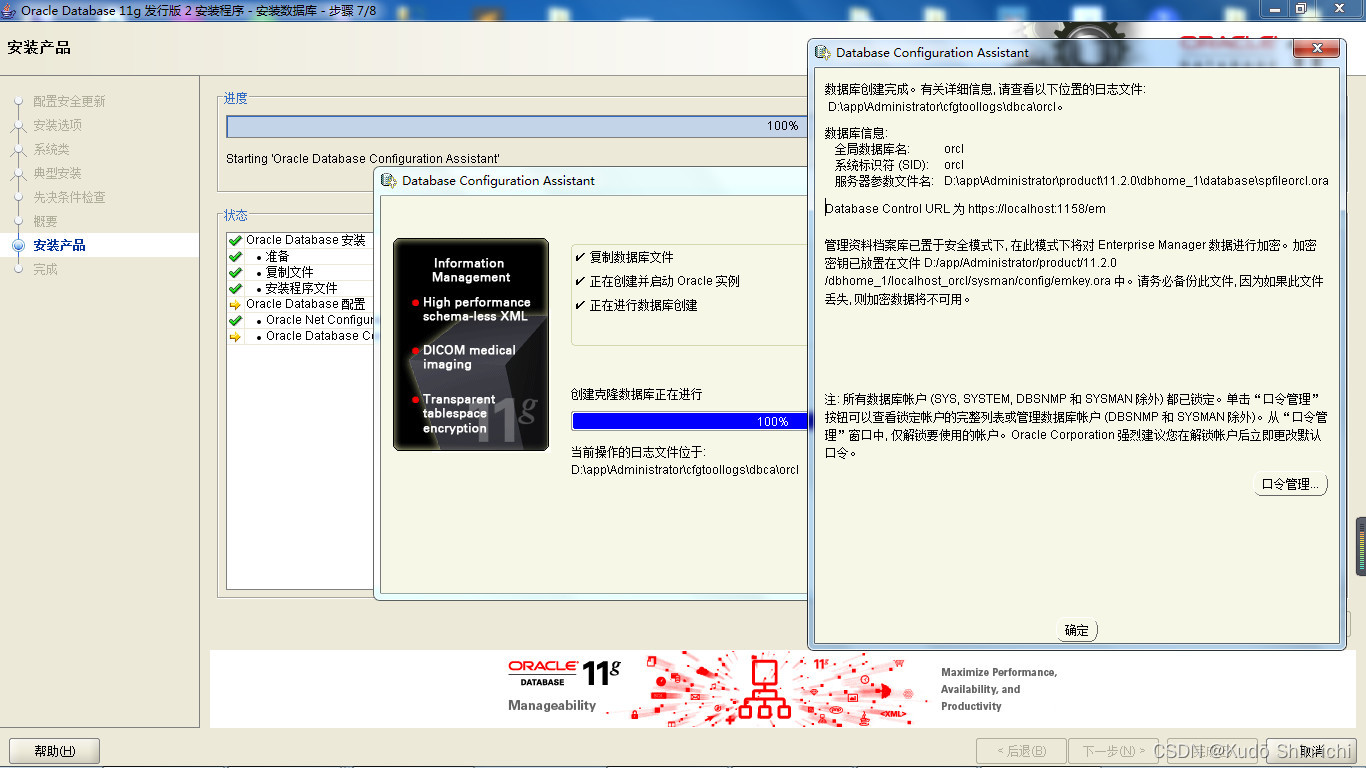The width and height of the screenshot is (1366, 768).
Task: Click the 帮助(H) help button
Action: (x=54, y=751)
